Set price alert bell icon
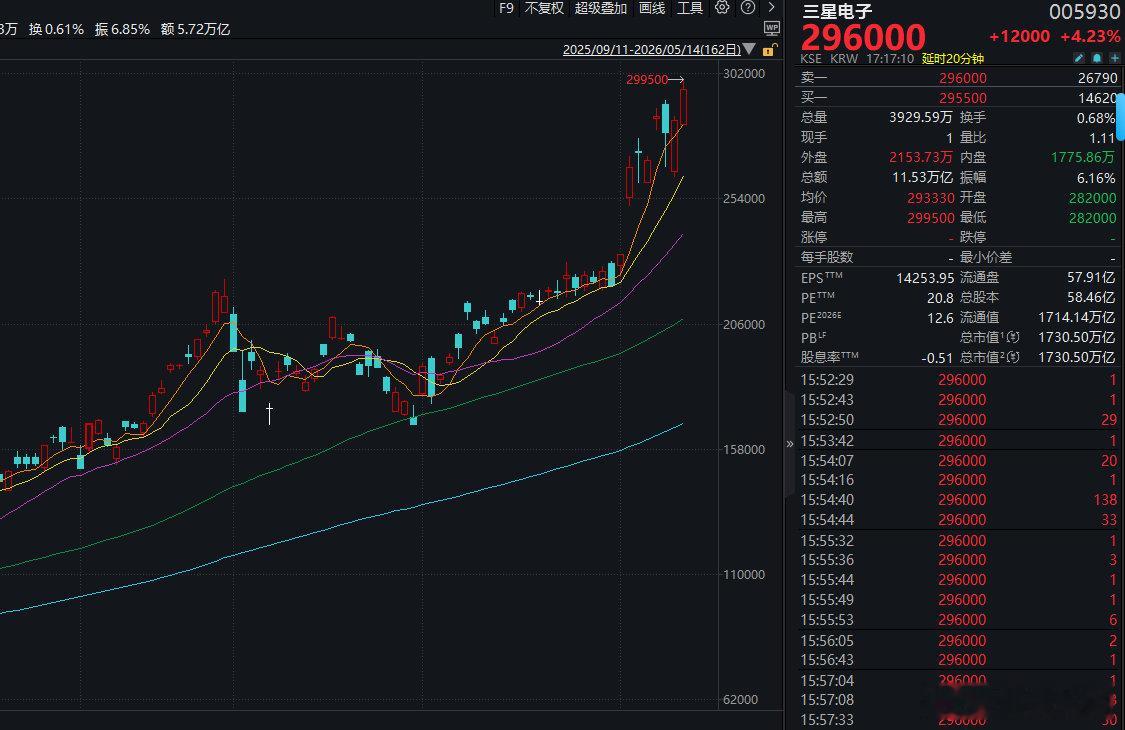This screenshot has height=730, width=1125. (1097, 58)
